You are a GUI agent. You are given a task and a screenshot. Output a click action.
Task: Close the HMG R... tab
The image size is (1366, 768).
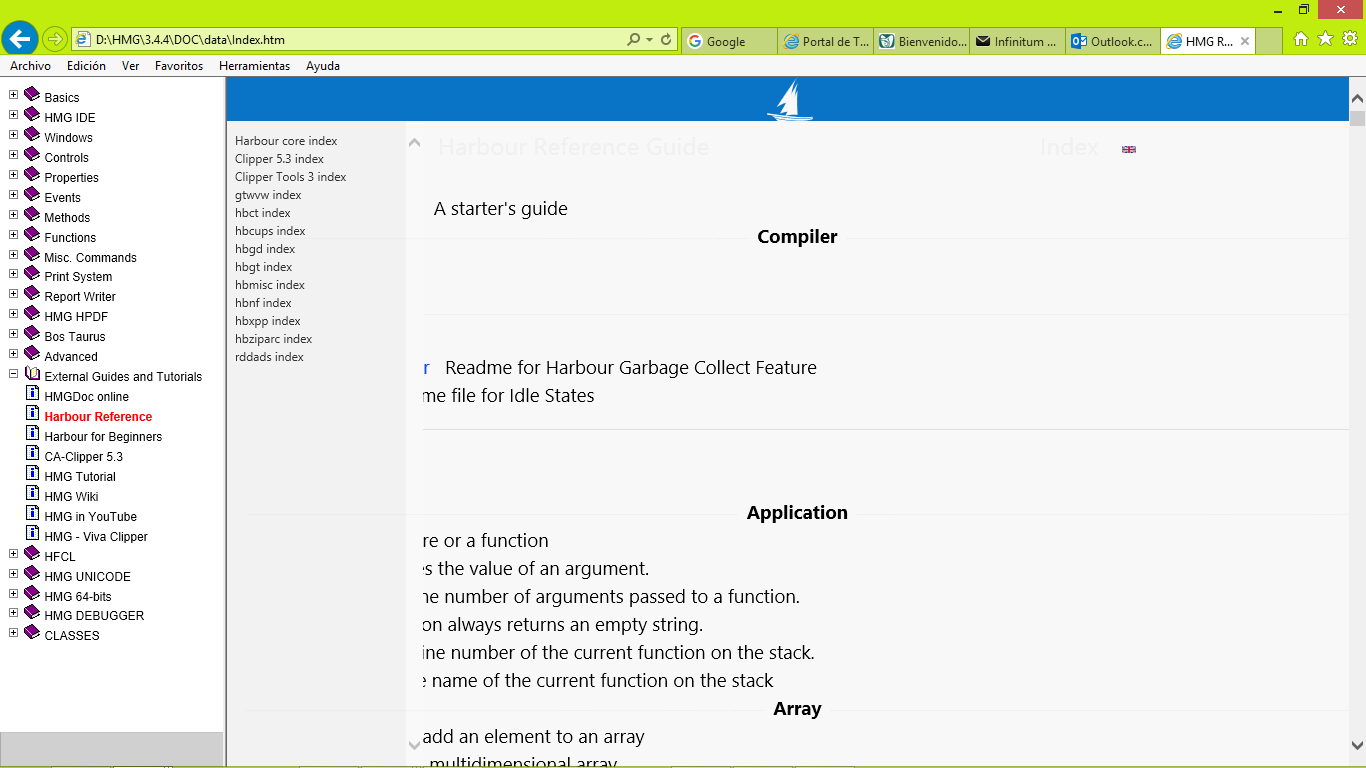pos(1244,41)
